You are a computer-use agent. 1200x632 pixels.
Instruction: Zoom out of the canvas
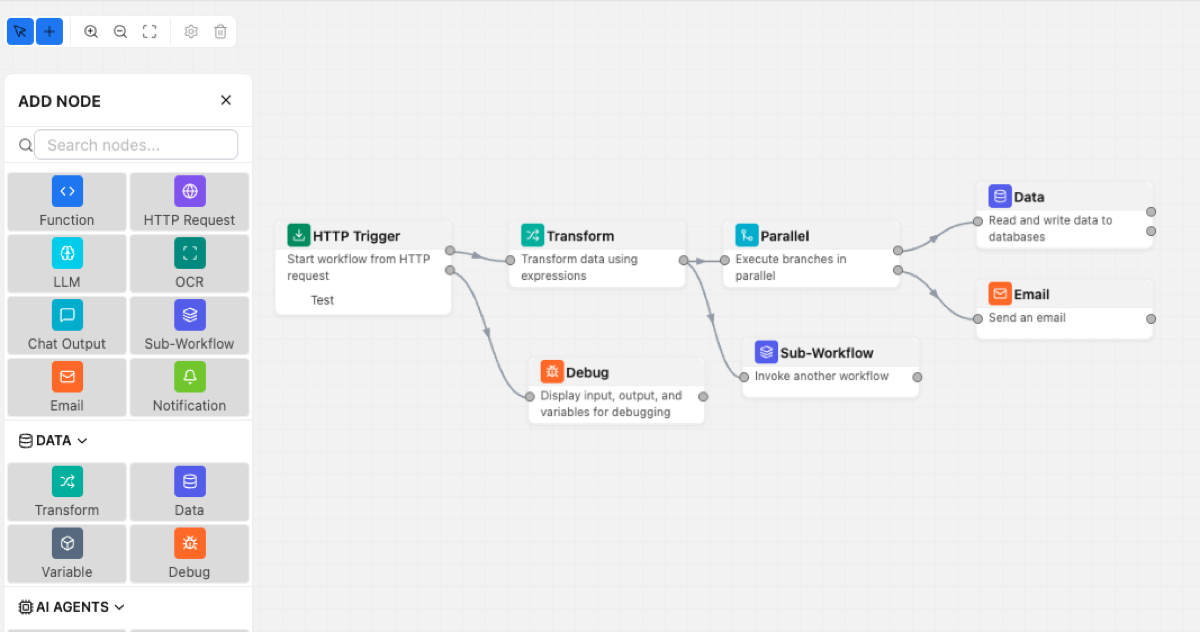tap(120, 31)
